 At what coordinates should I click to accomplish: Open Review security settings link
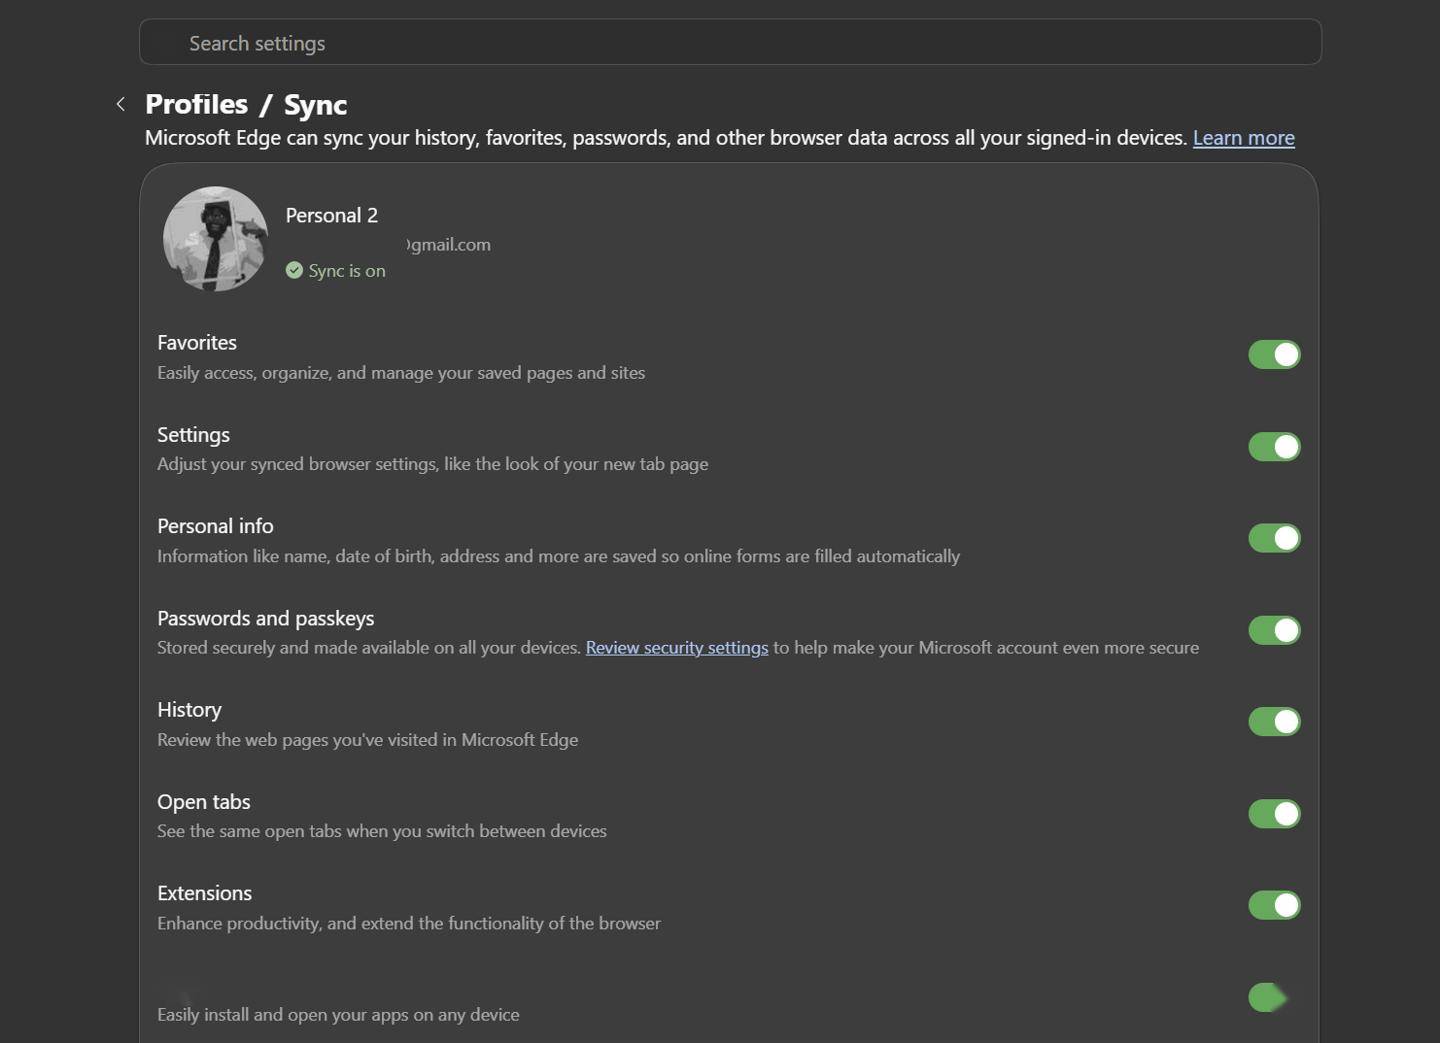click(677, 648)
